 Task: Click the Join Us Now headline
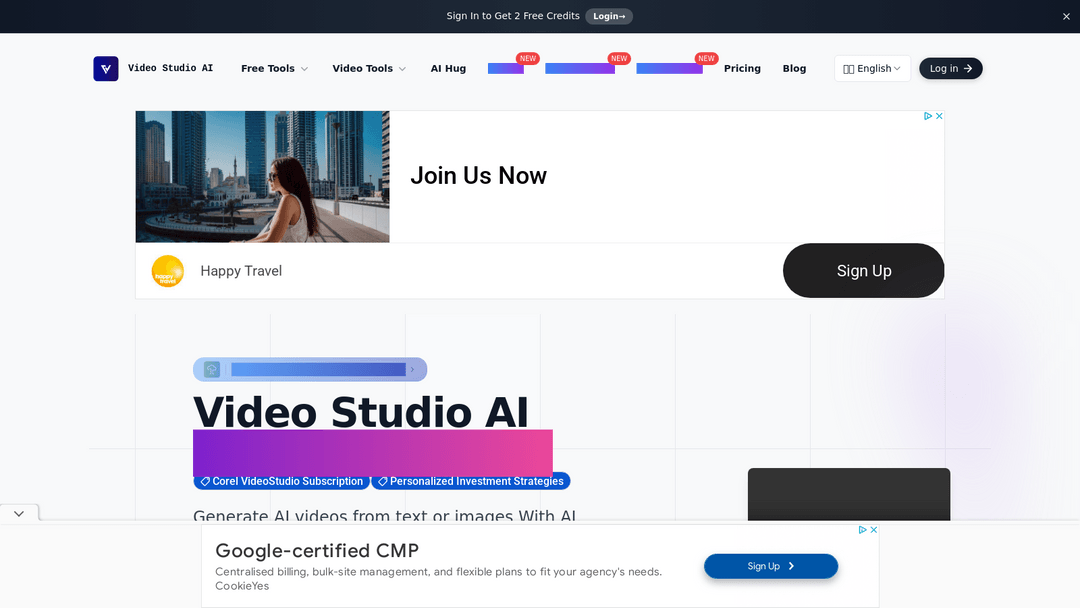[x=478, y=176]
